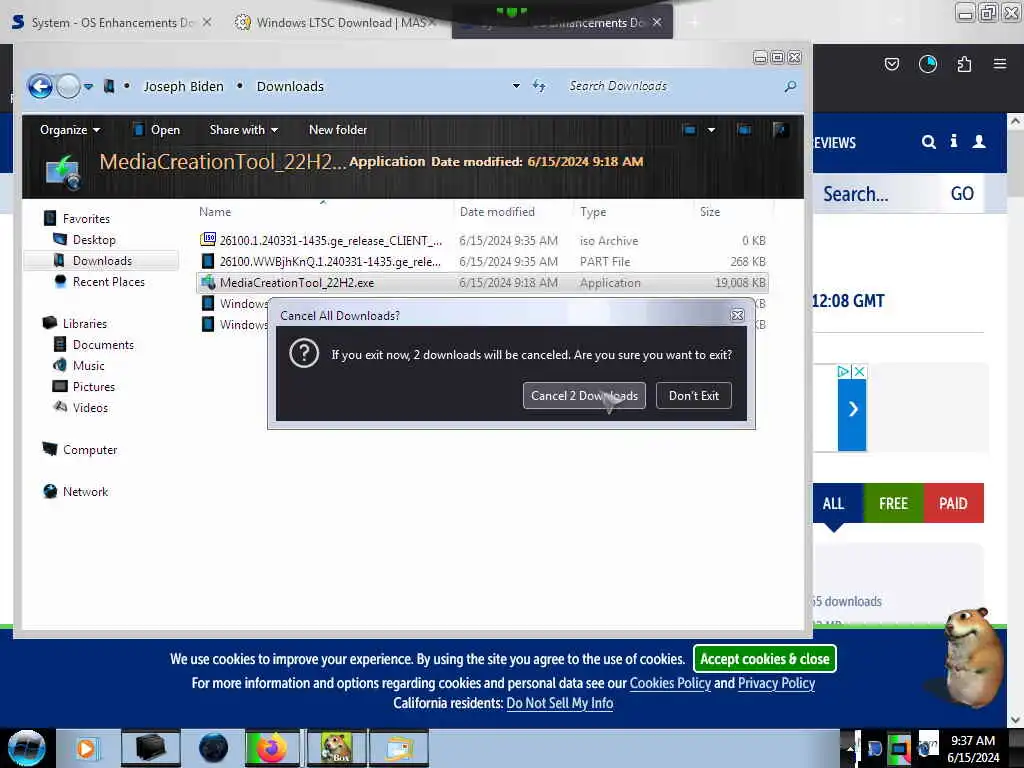Open Videos library
The height and width of the screenshot is (768, 1024).
(x=90, y=408)
